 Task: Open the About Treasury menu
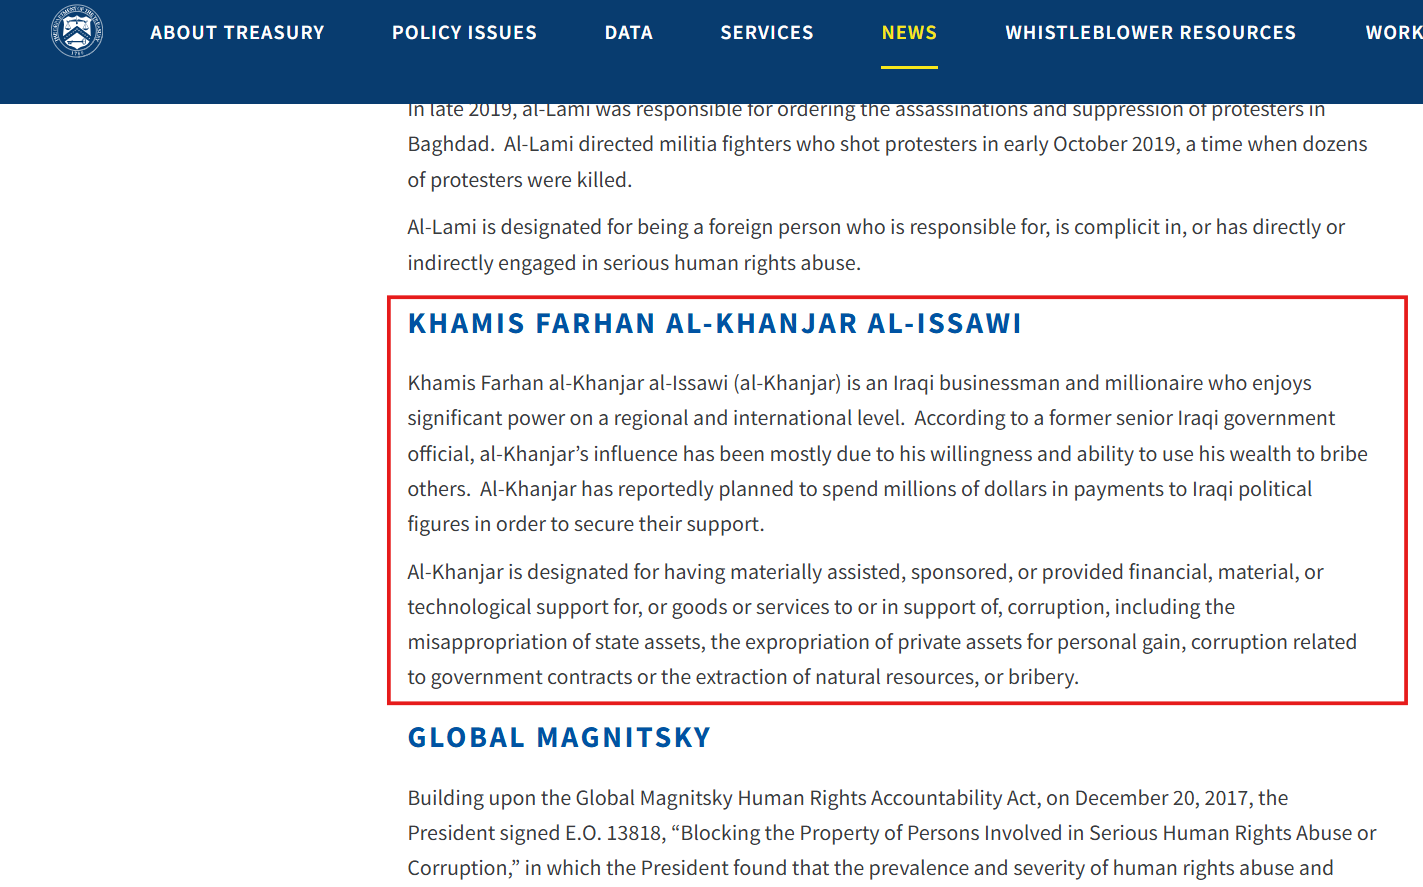(237, 33)
